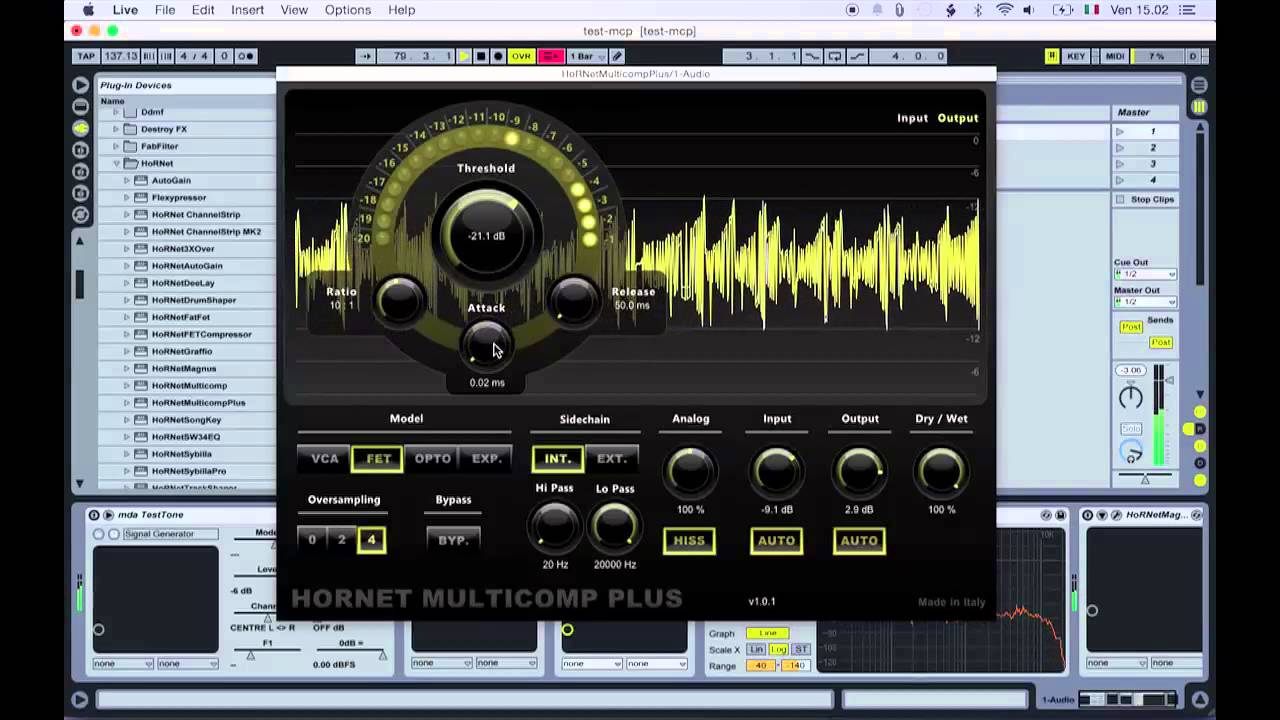Screen dimensions: 1280x720
Task: Toggle the KEY map mode button
Action: [1076, 56]
